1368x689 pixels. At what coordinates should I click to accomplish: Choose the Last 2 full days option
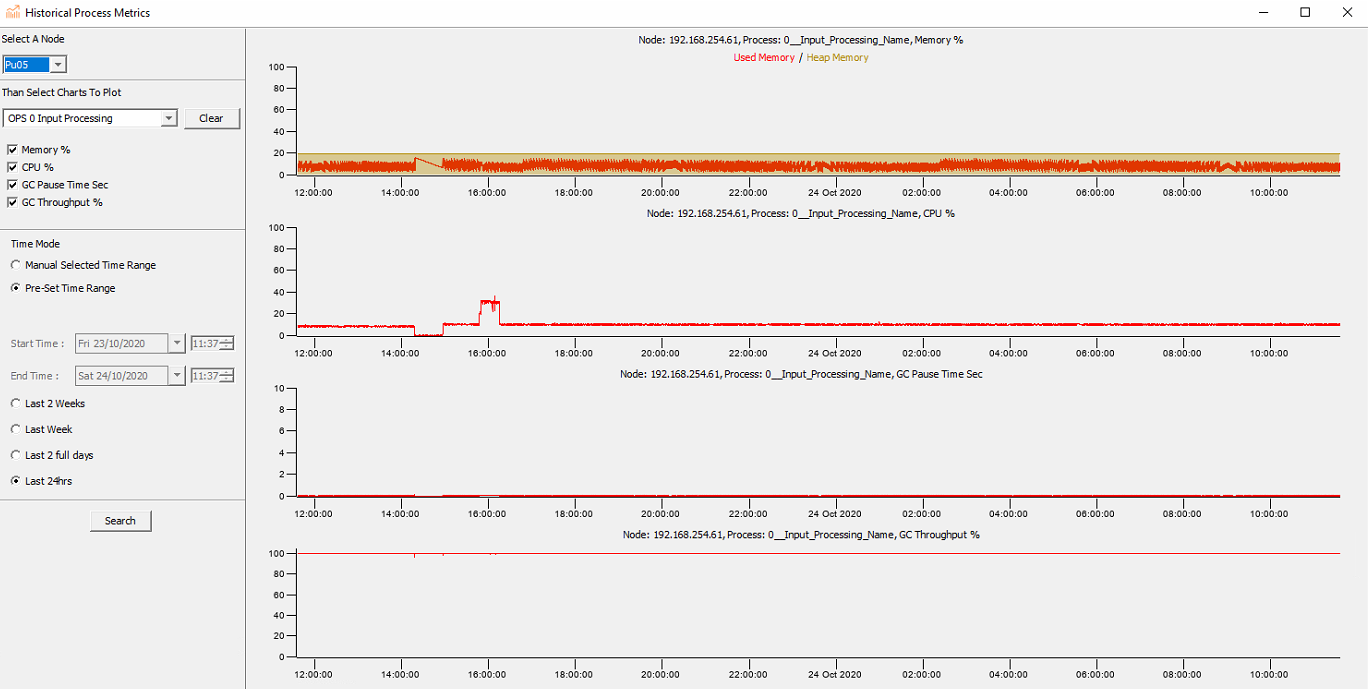[16, 455]
